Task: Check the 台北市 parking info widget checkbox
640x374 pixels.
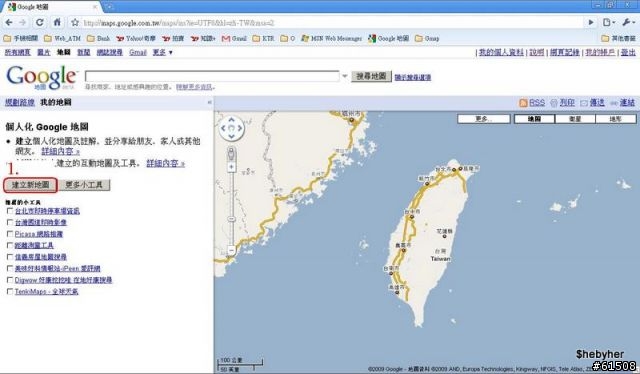Action: coord(10,211)
